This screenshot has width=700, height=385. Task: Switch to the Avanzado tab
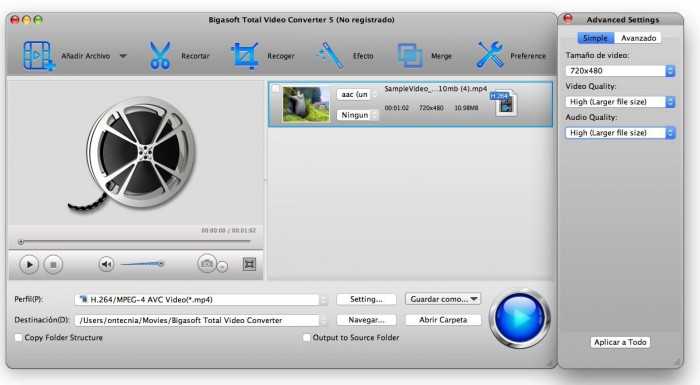click(638, 38)
